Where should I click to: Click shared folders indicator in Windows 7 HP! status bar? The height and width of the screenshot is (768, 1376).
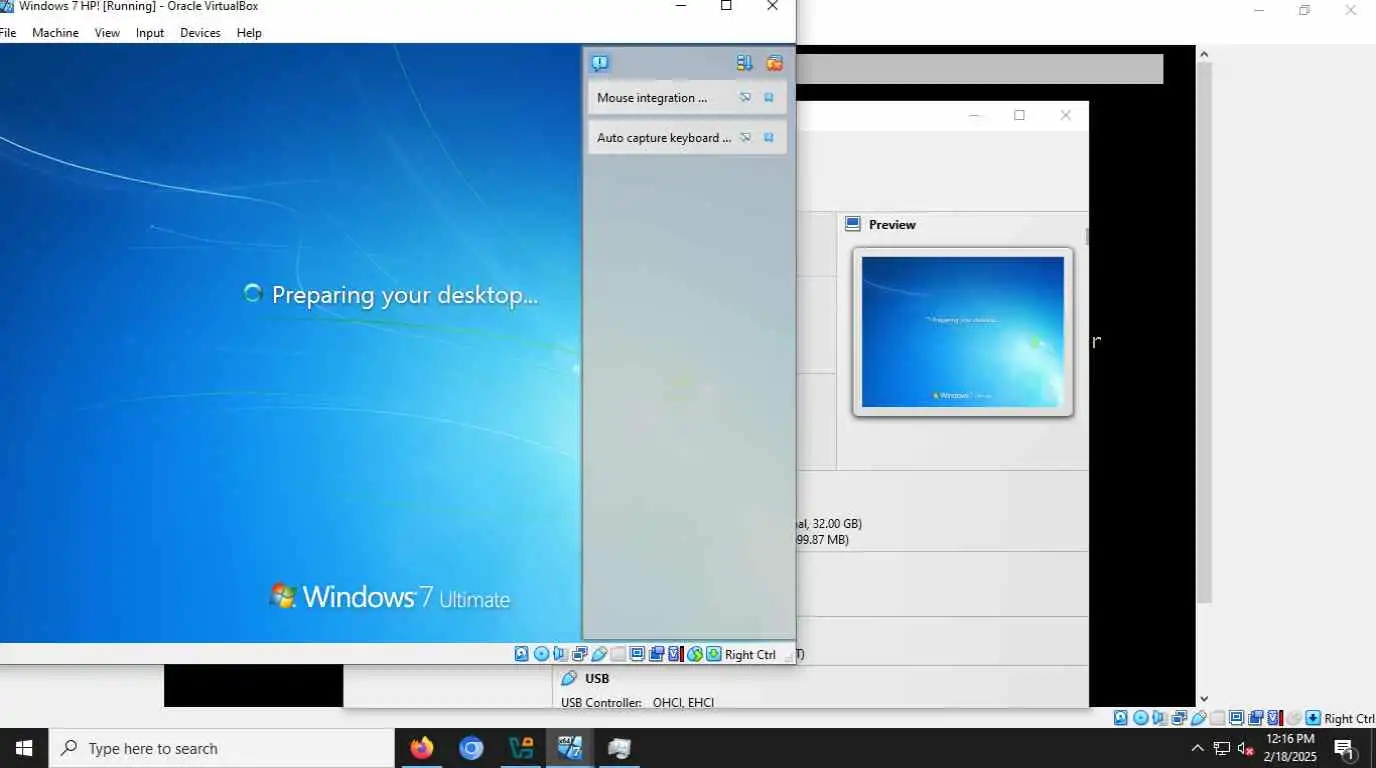618,654
